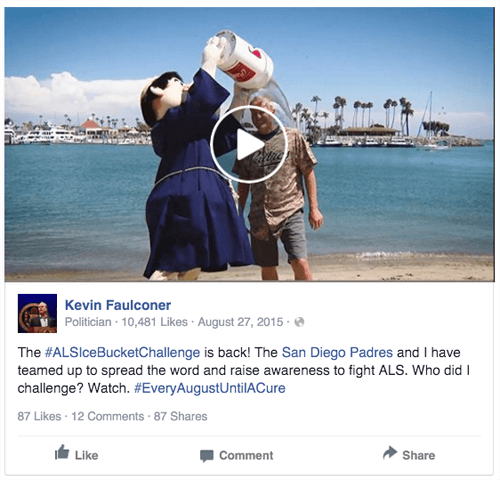Image resolution: width=500 pixels, height=480 pixels.
Task: Open the #ALSIceBucketChallenge hashtag
Action: point(122,352)
